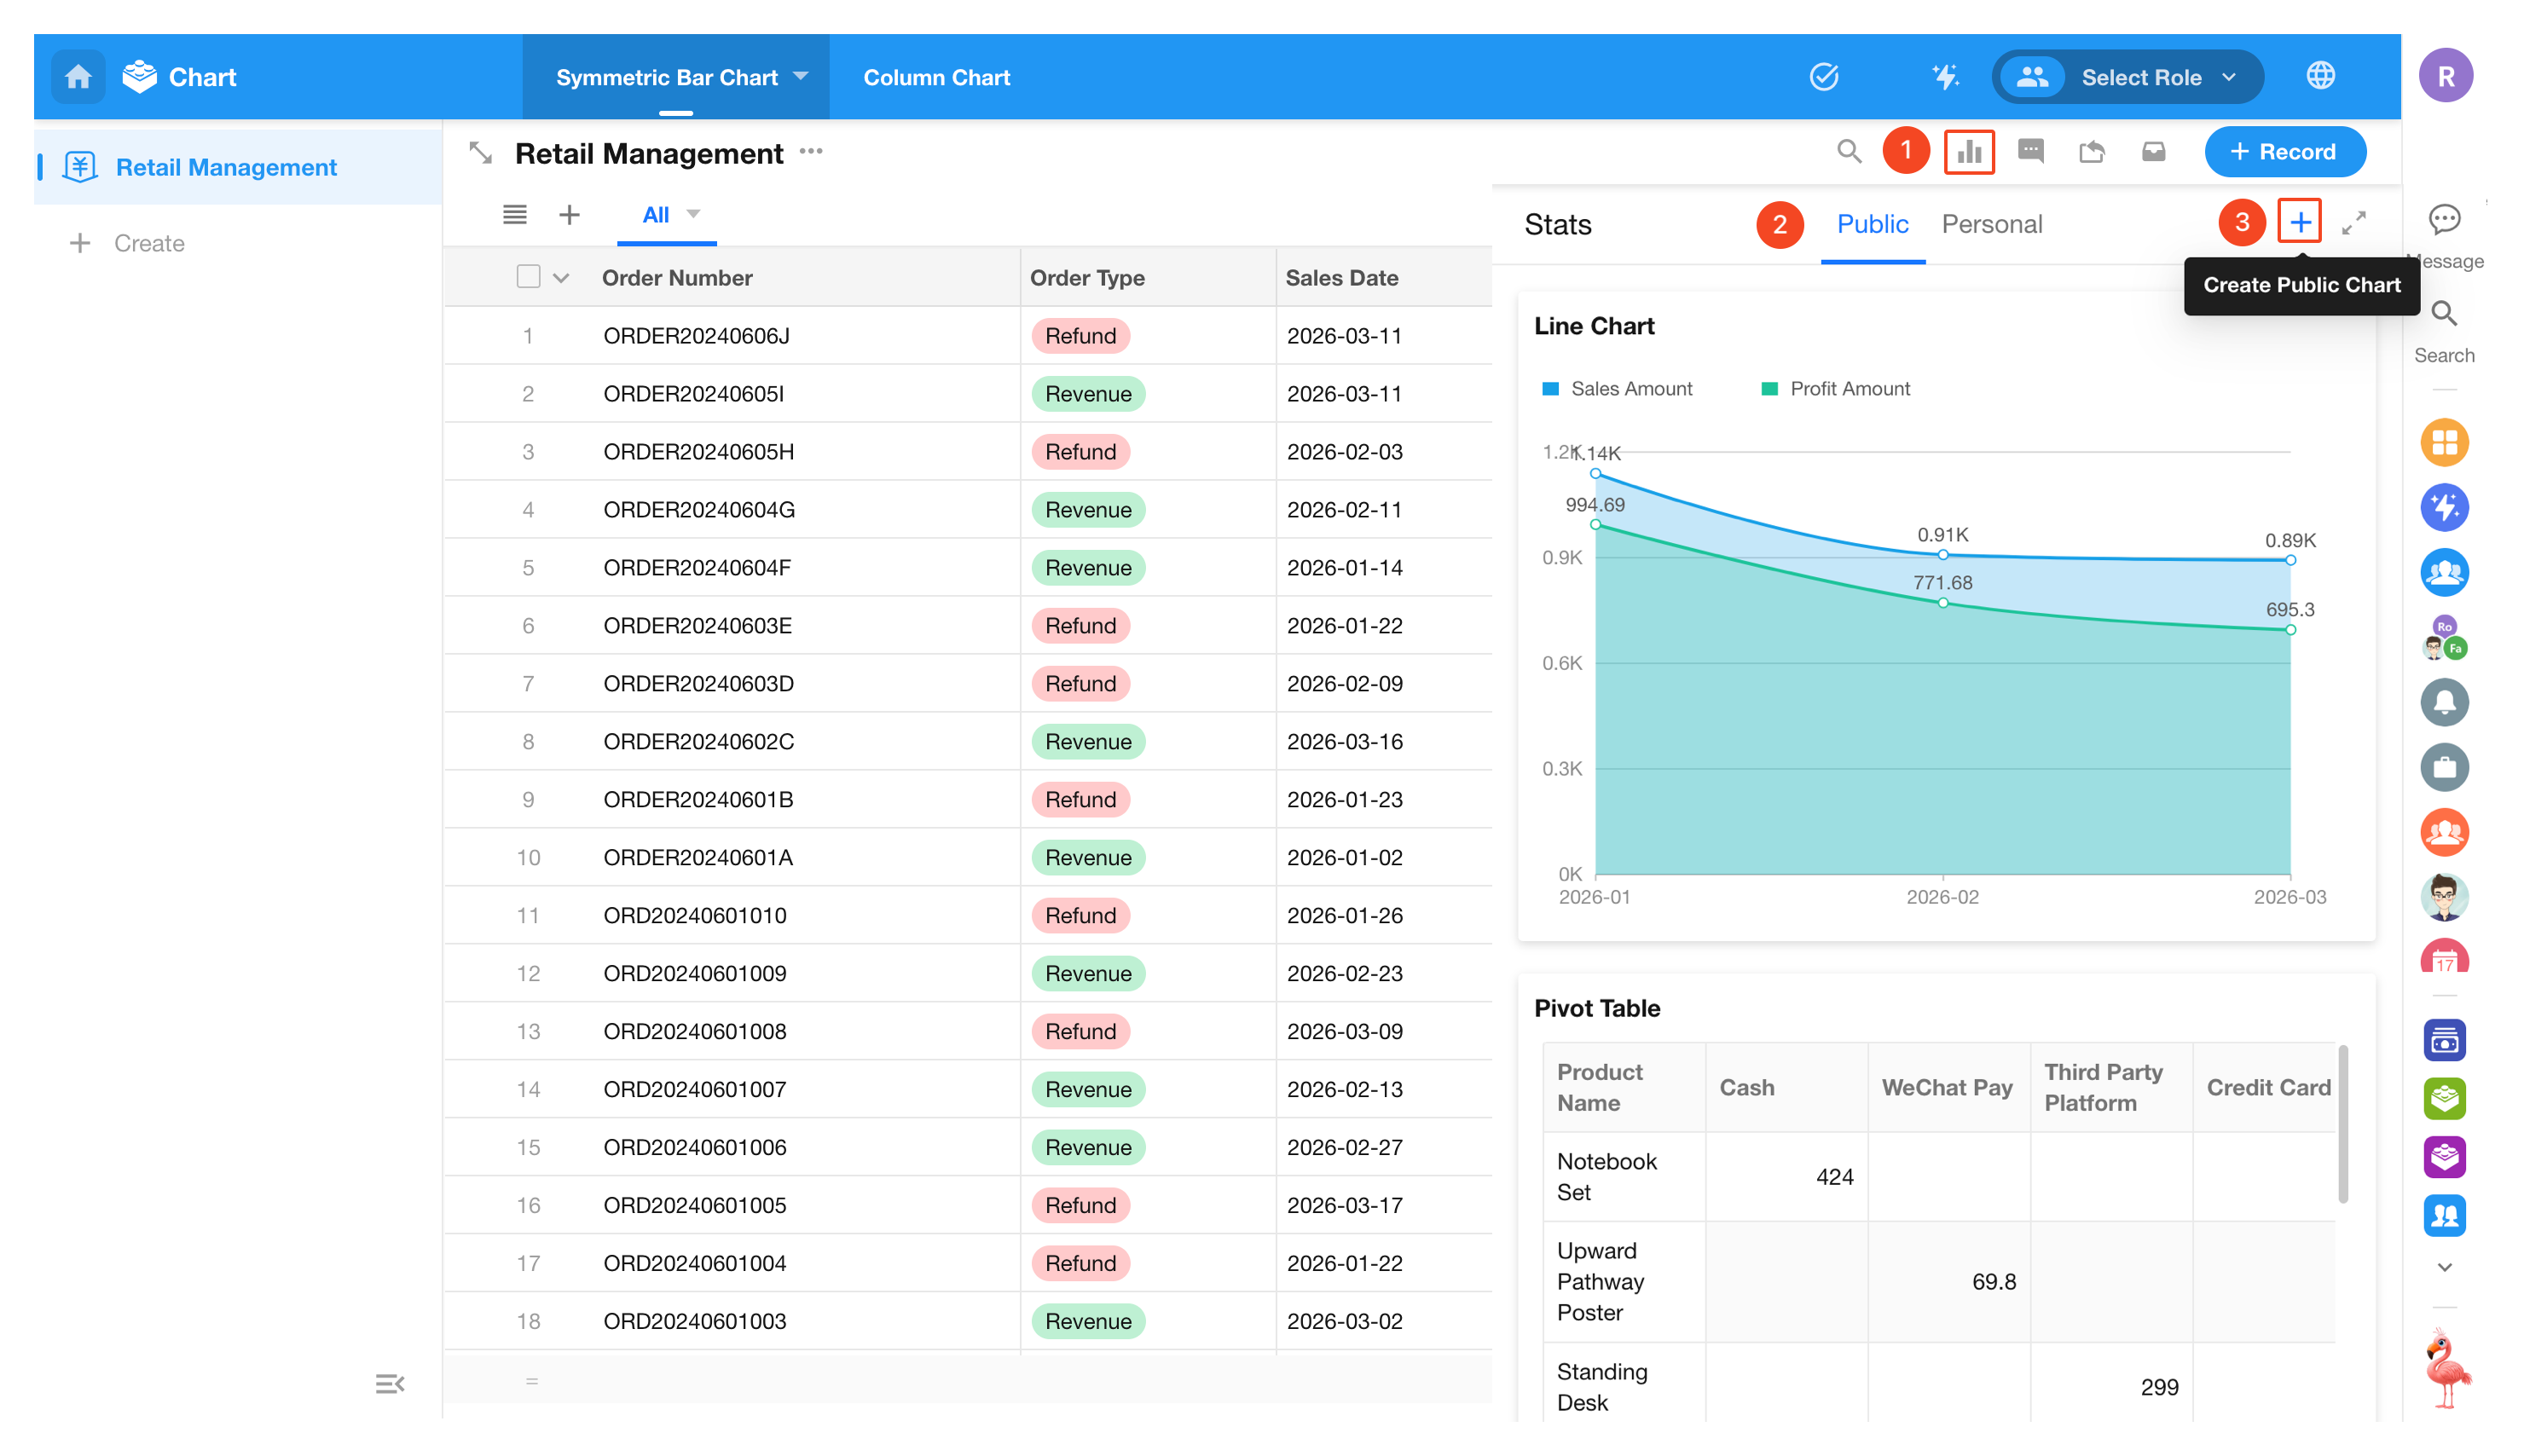This screenshot has height=1456, width=2524.
Task: Open Symmetric Bar Chart dropdown arrow
Action: pos(800,76)
